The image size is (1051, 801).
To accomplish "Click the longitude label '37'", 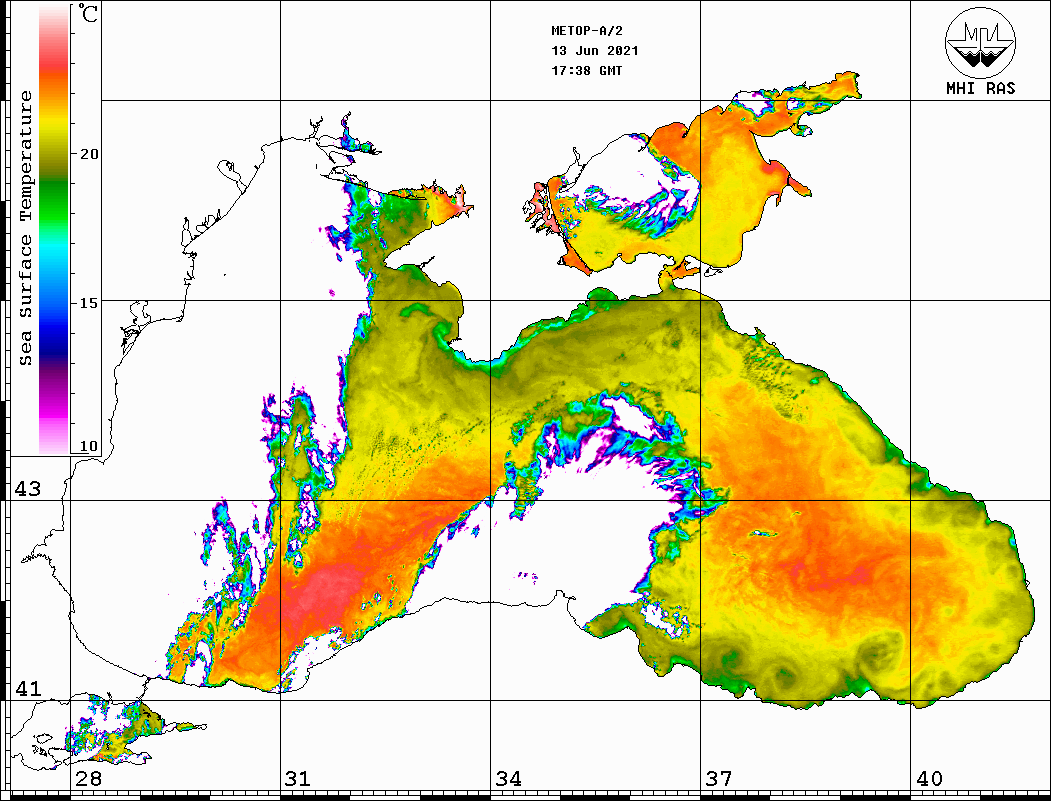I will click(719, 779).
